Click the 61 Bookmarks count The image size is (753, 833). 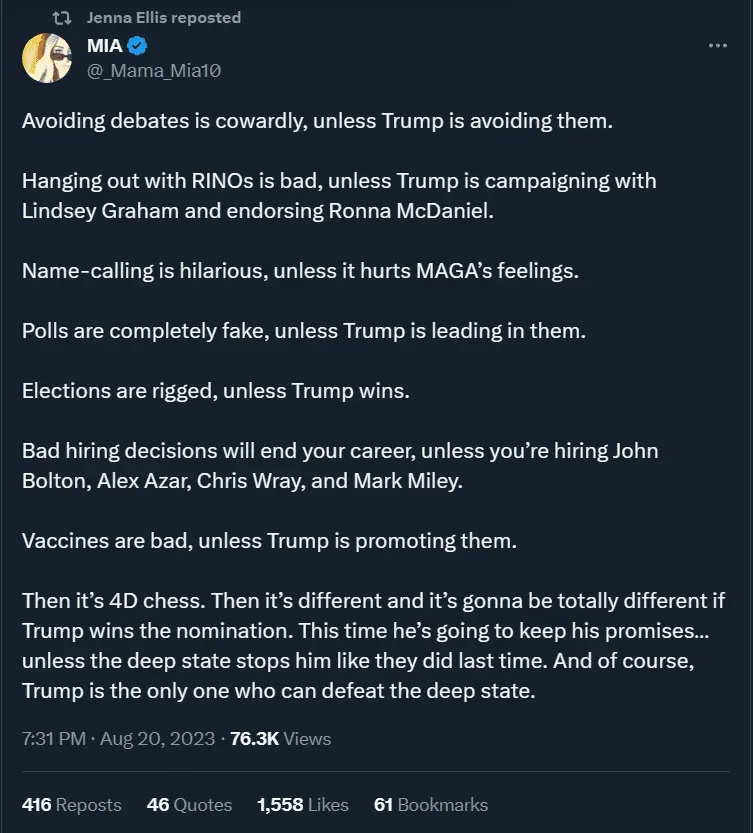pyautogui.click(x=430, y=804)
